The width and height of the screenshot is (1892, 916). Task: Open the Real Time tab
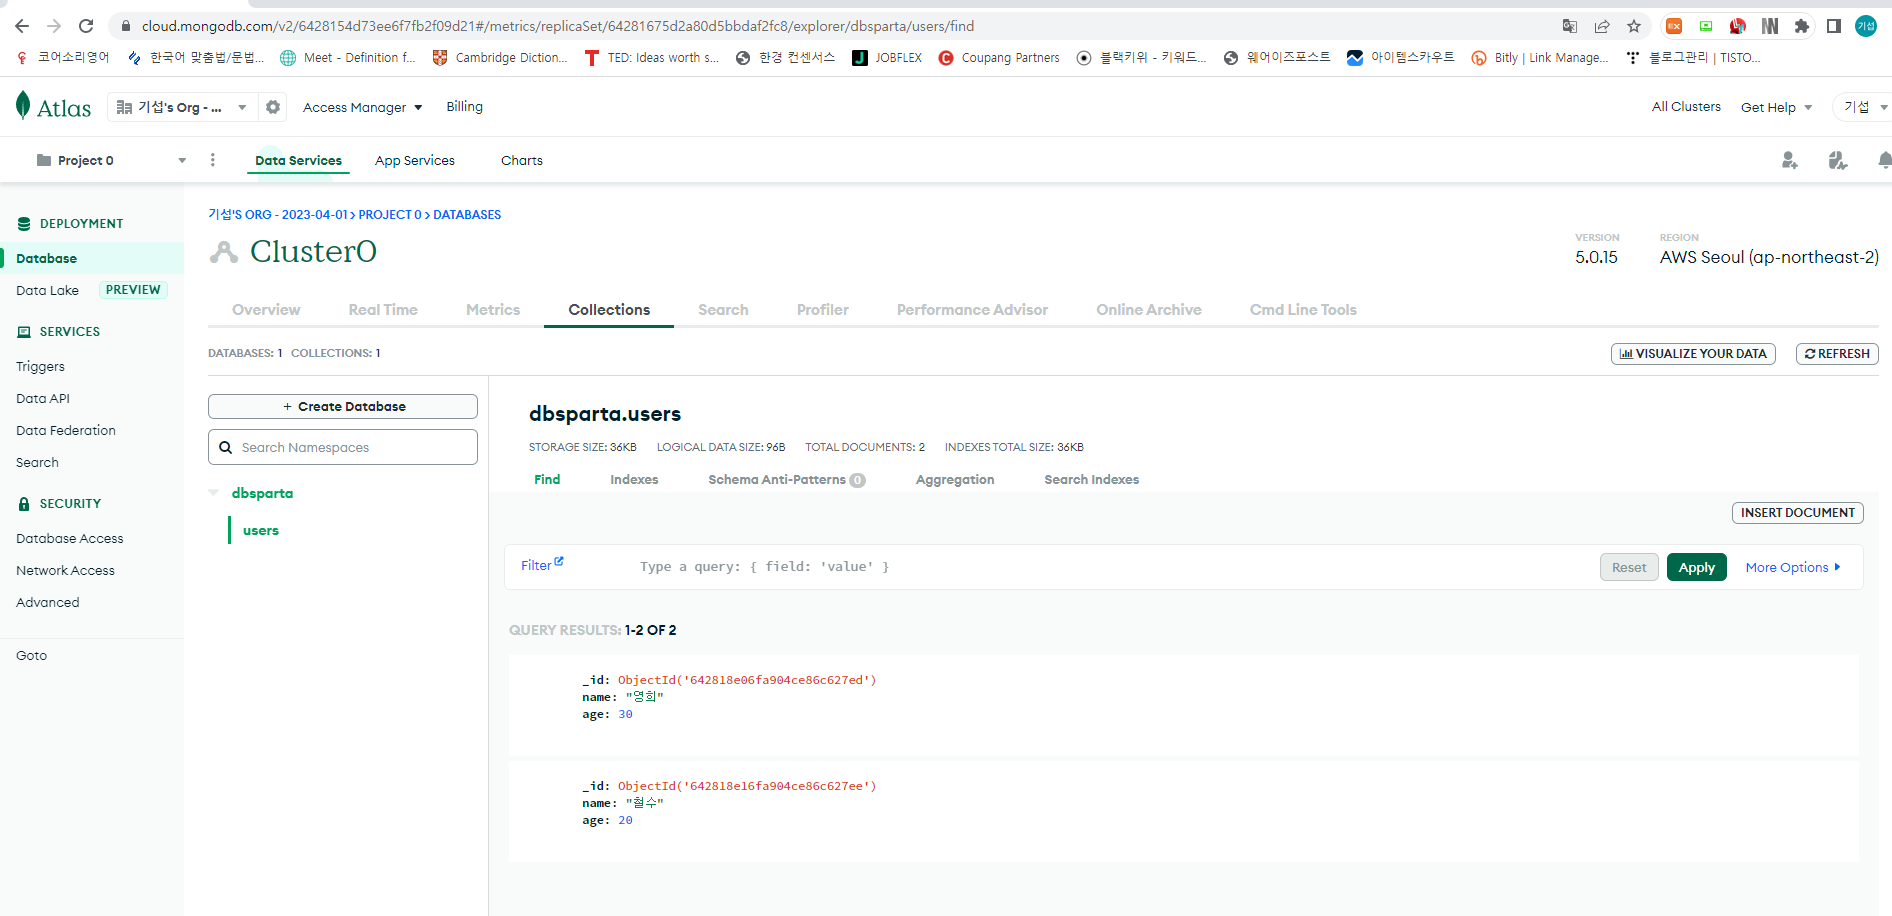point(383,310)
